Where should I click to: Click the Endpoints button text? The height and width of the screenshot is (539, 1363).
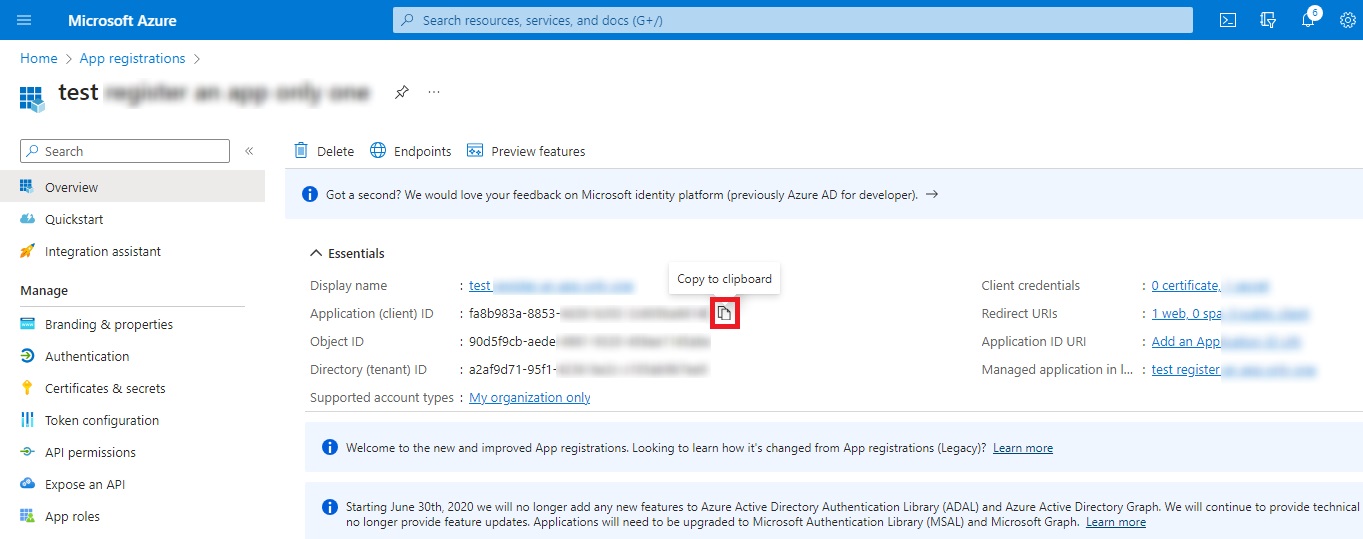coord(422,151)
